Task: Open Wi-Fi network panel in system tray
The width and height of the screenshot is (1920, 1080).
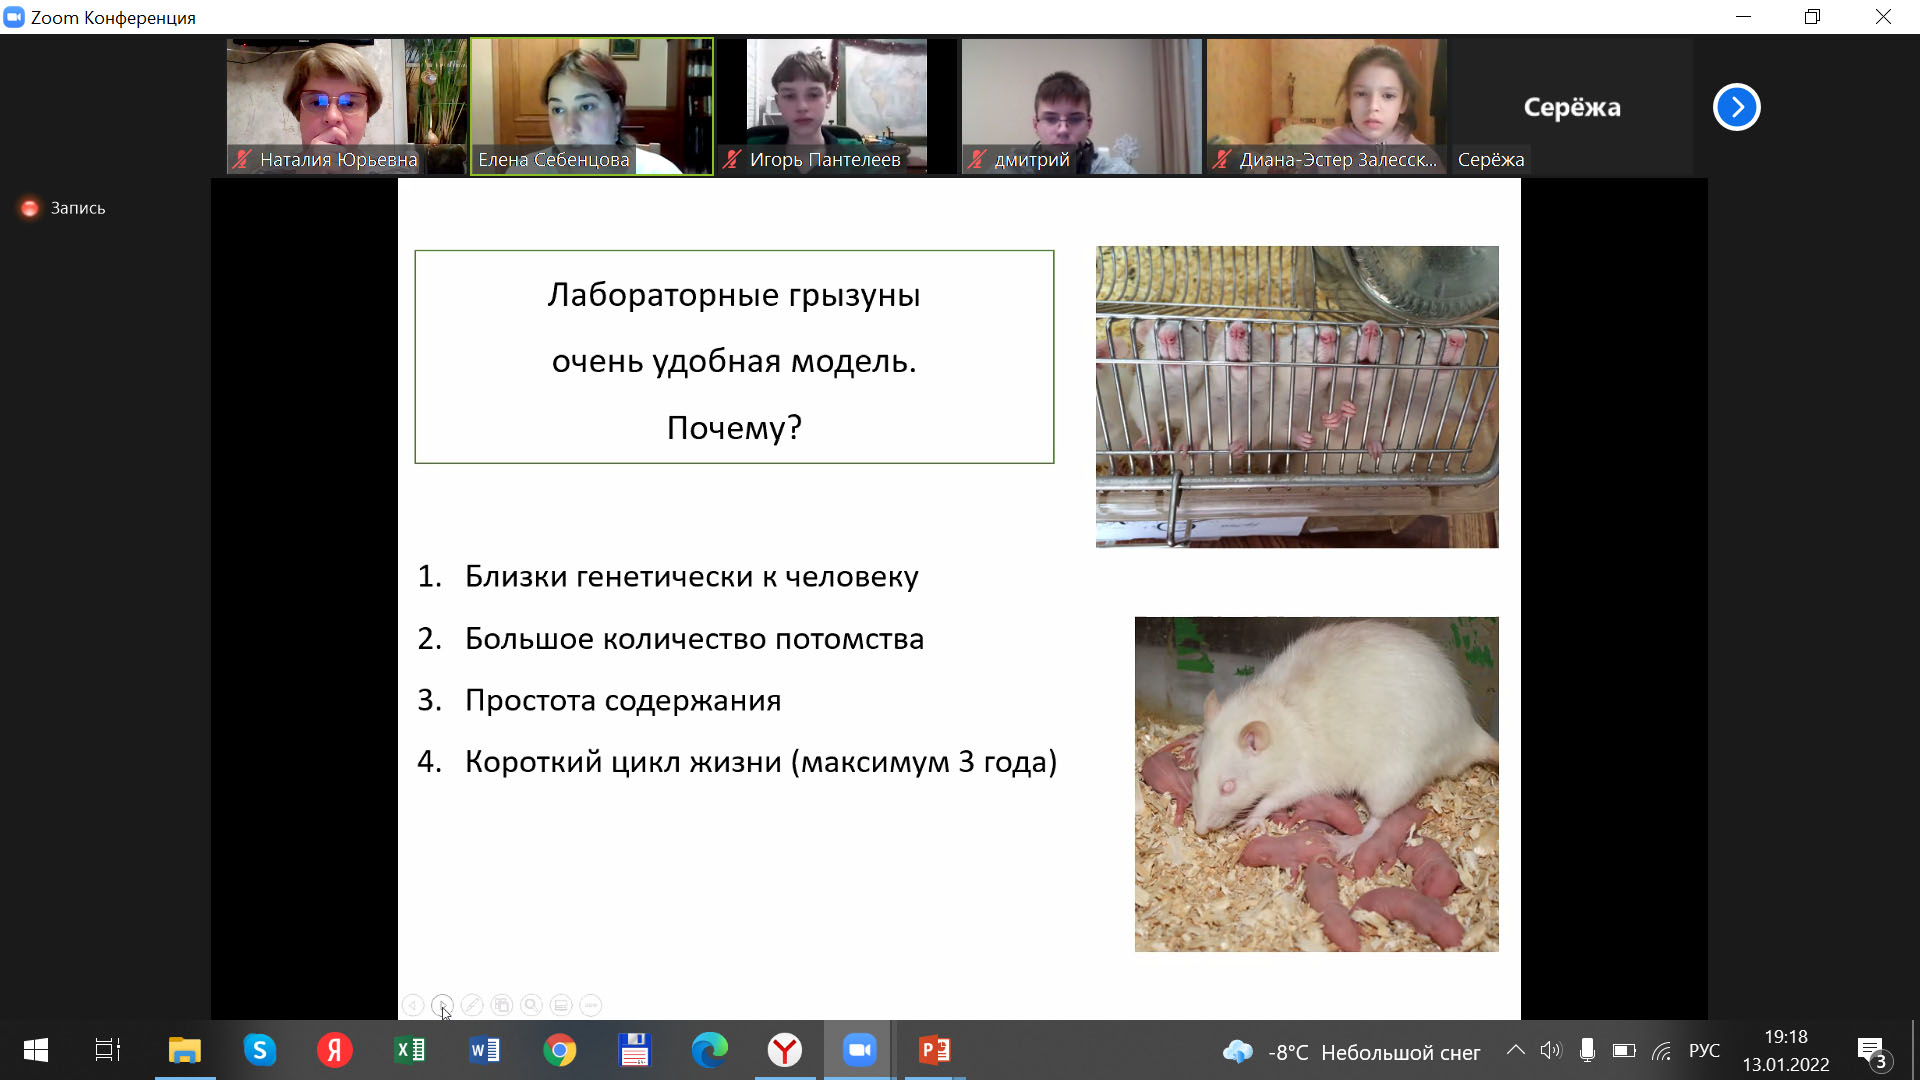Action: (x=1661, y=1051)
